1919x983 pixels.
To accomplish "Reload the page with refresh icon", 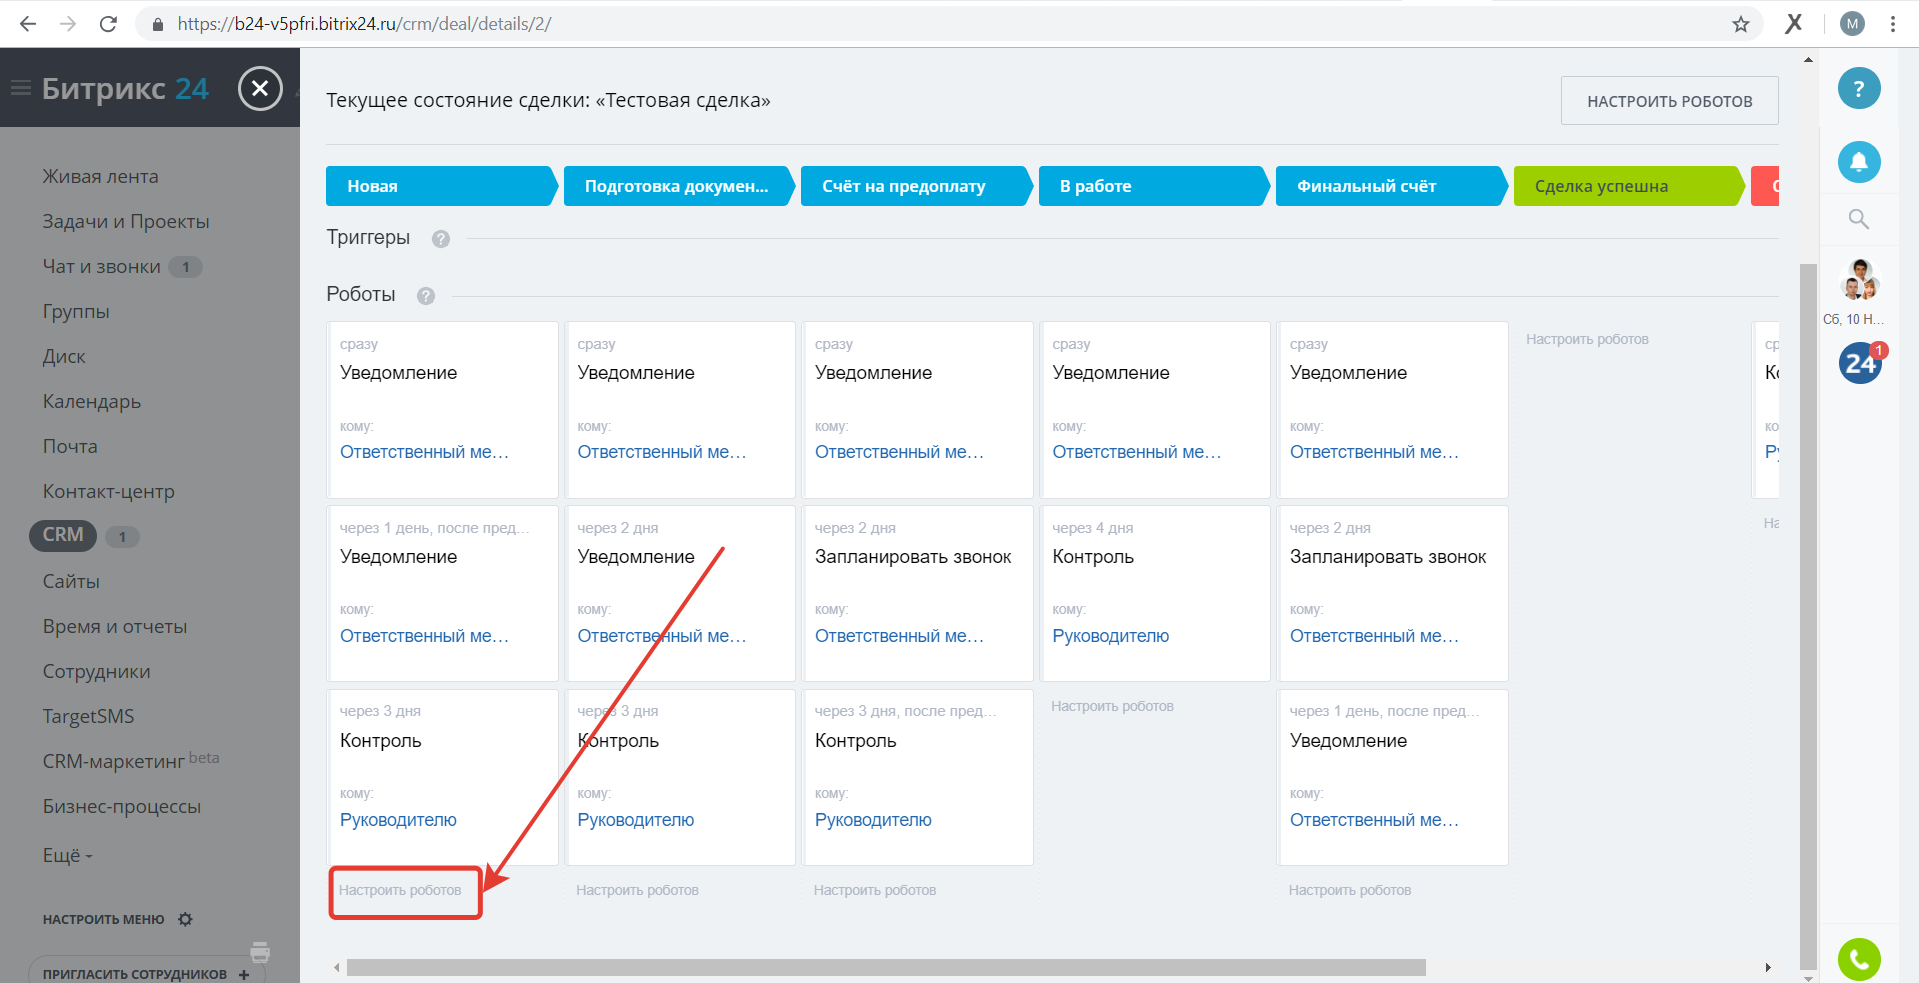I will tap(108, 24).
